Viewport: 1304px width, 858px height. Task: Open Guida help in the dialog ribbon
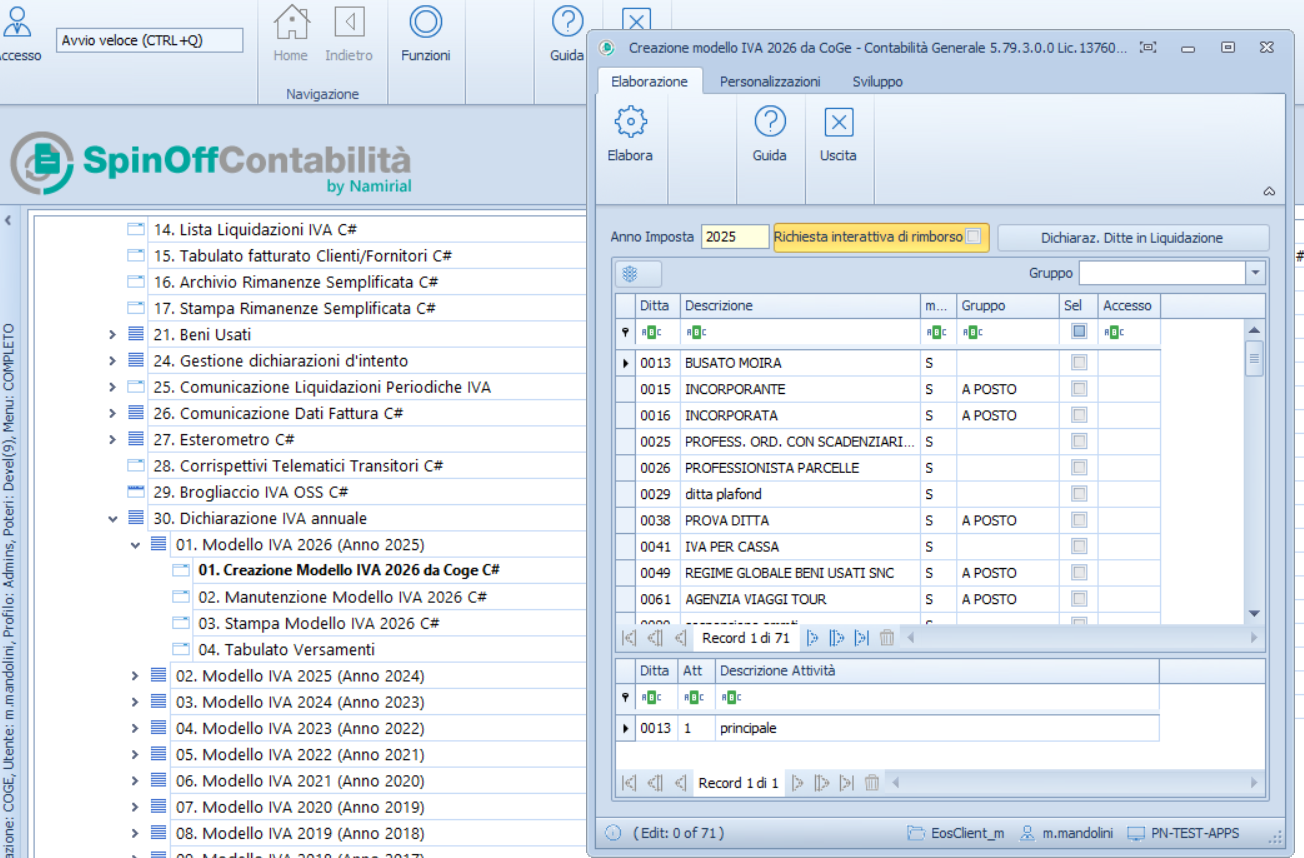click(x=769, y=123)
